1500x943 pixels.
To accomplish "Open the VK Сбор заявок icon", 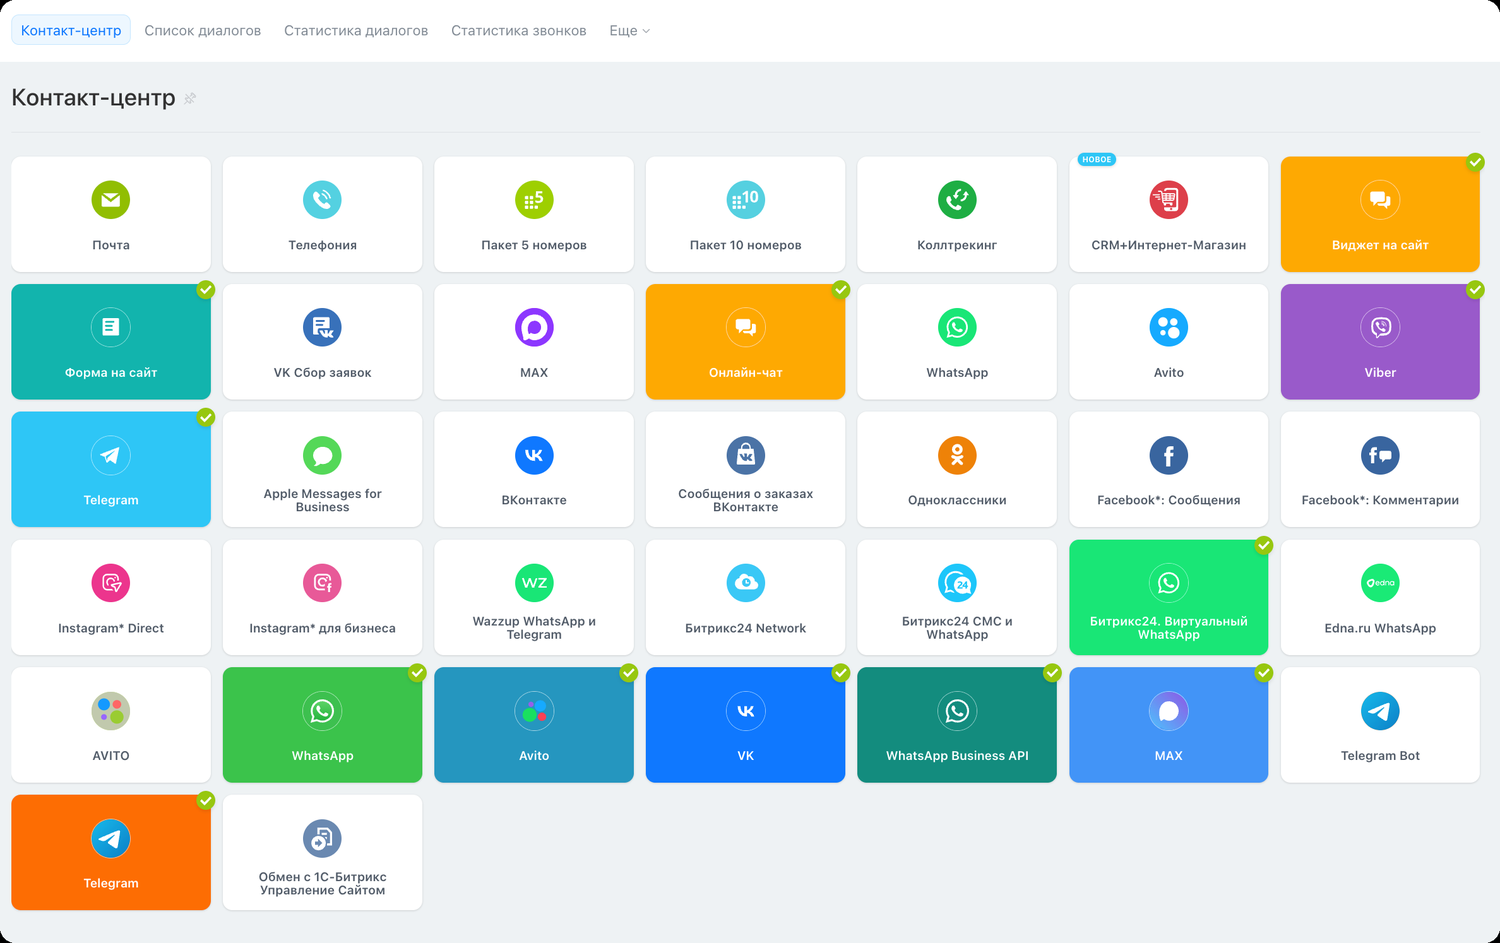I will (x=322, y=327).
